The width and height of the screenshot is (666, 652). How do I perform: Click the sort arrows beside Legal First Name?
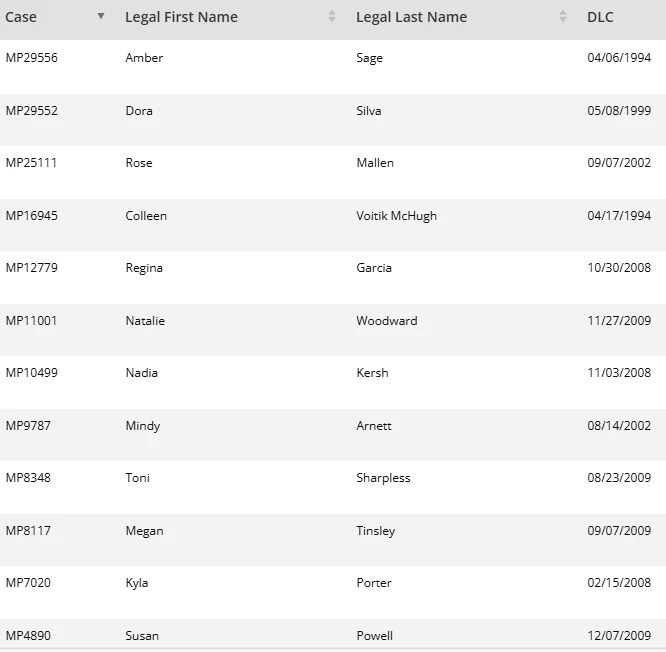[x=332, y=17]
